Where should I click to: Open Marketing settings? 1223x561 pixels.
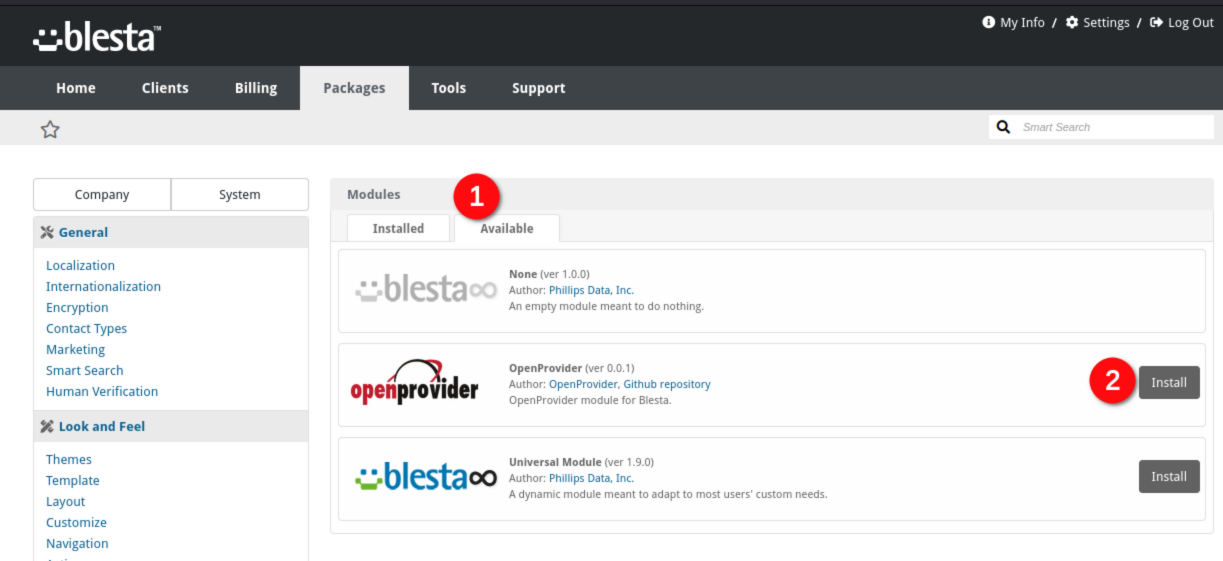click(75, 350)
